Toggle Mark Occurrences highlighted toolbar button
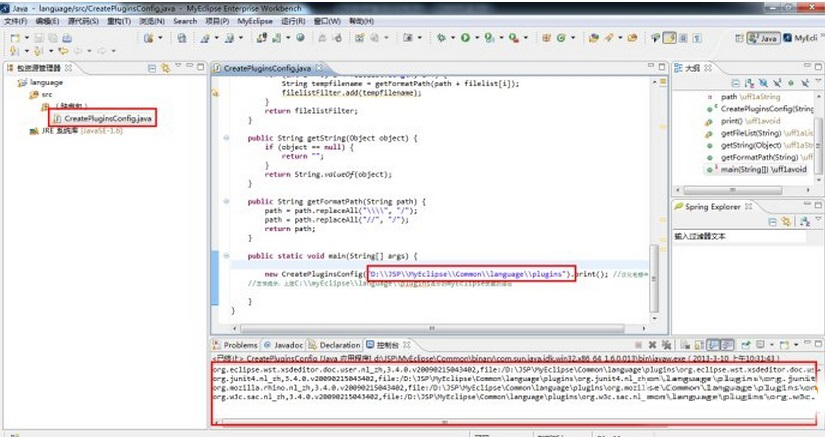This screenshot has width=825, height=437. (x=670, y=38)
